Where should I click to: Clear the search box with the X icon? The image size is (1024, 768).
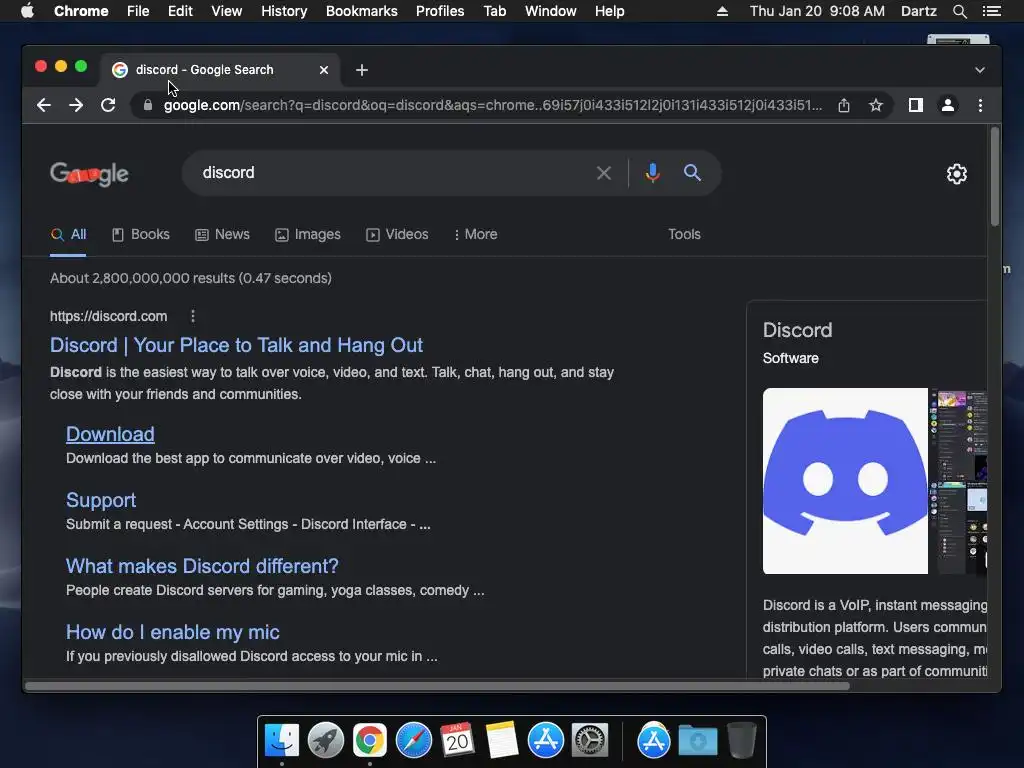tap(604, 173)
